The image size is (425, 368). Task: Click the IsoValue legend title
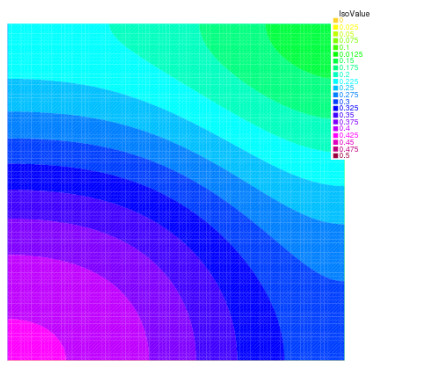(354, 14)
